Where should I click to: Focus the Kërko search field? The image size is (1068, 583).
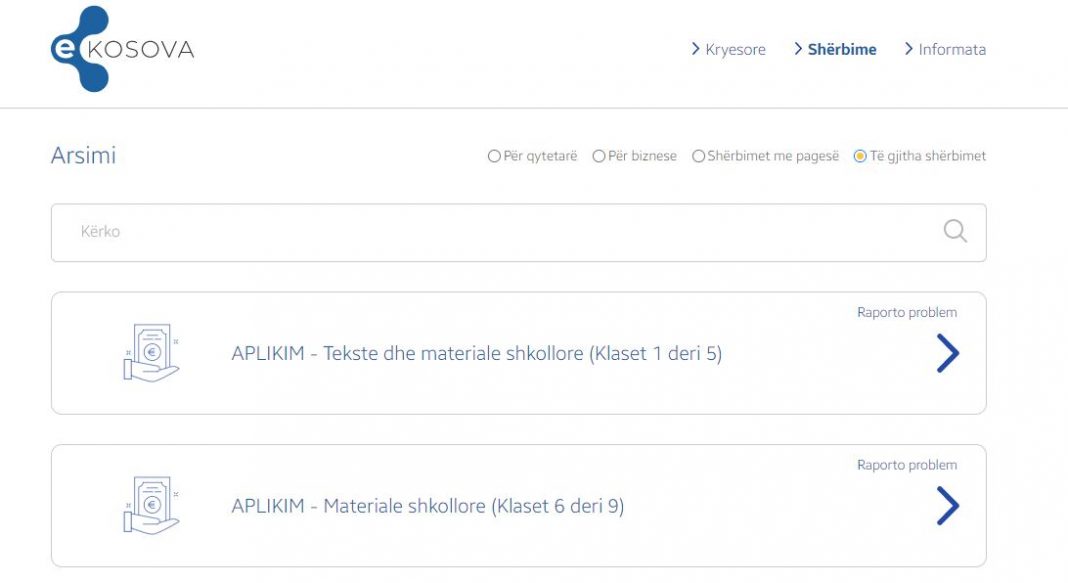(500, 232)
